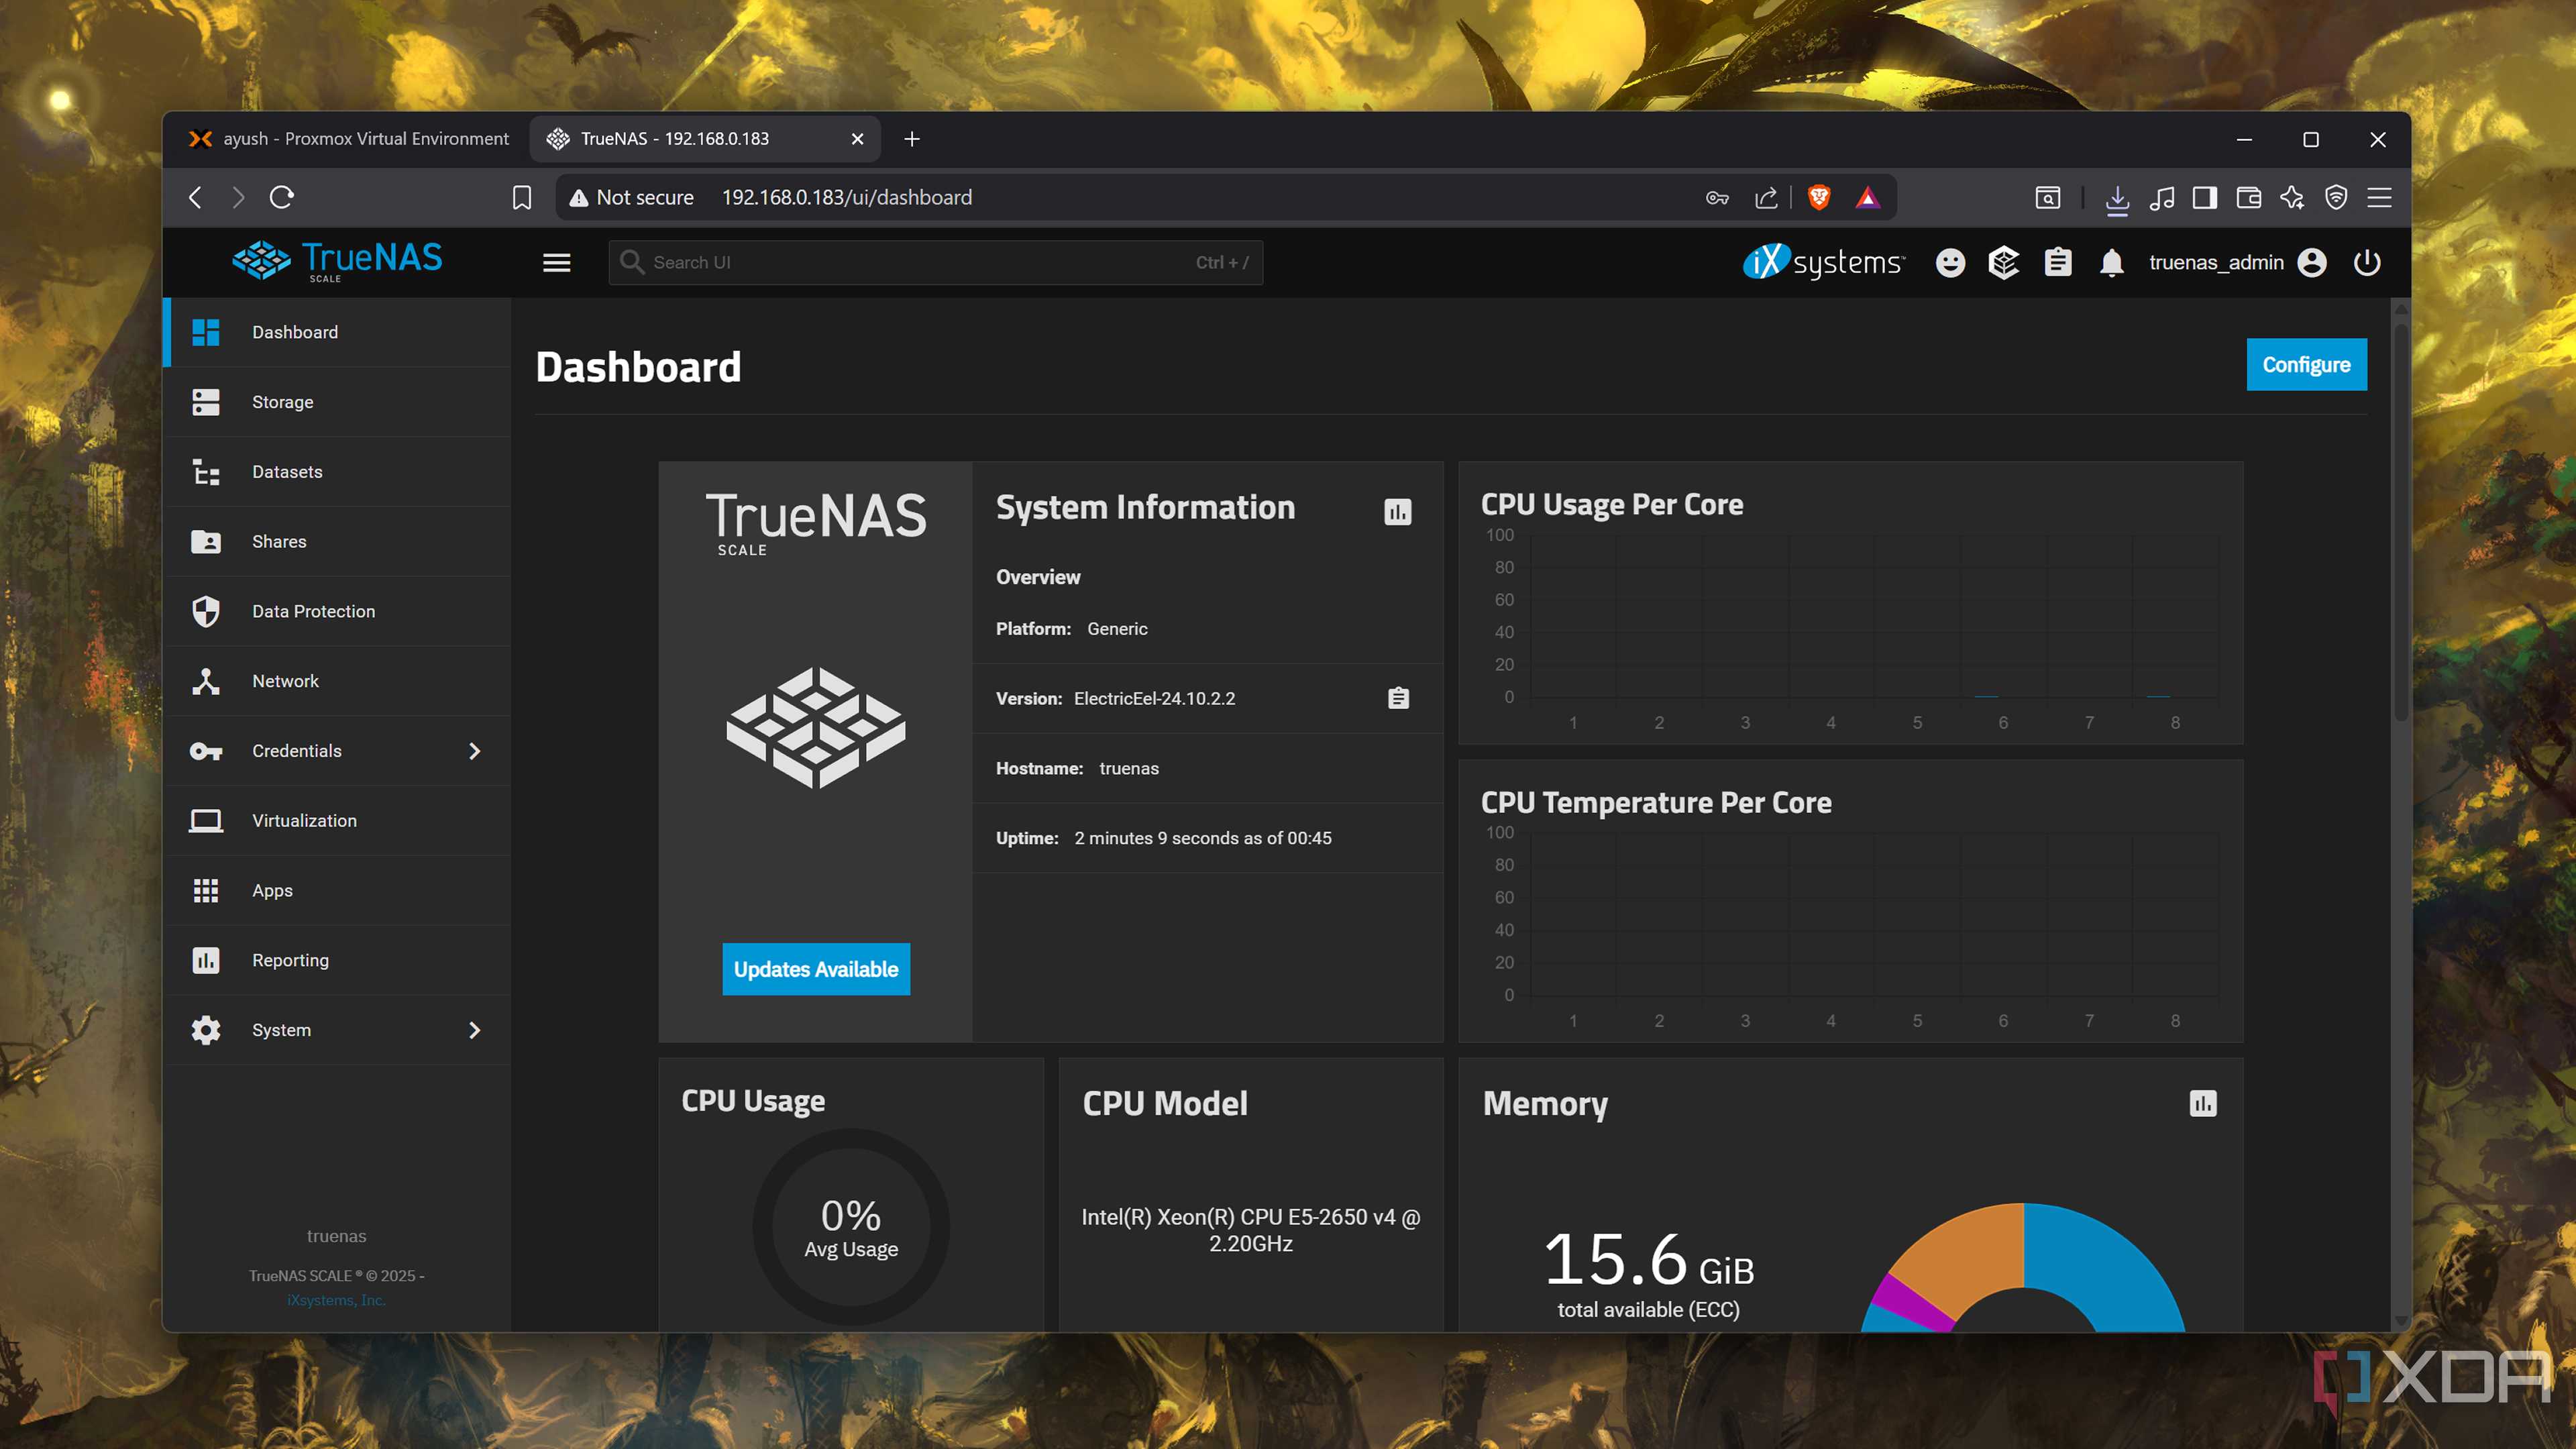Click the share page icon
Viewport: 2576px width, 1449px height.
coord(1767,197)
